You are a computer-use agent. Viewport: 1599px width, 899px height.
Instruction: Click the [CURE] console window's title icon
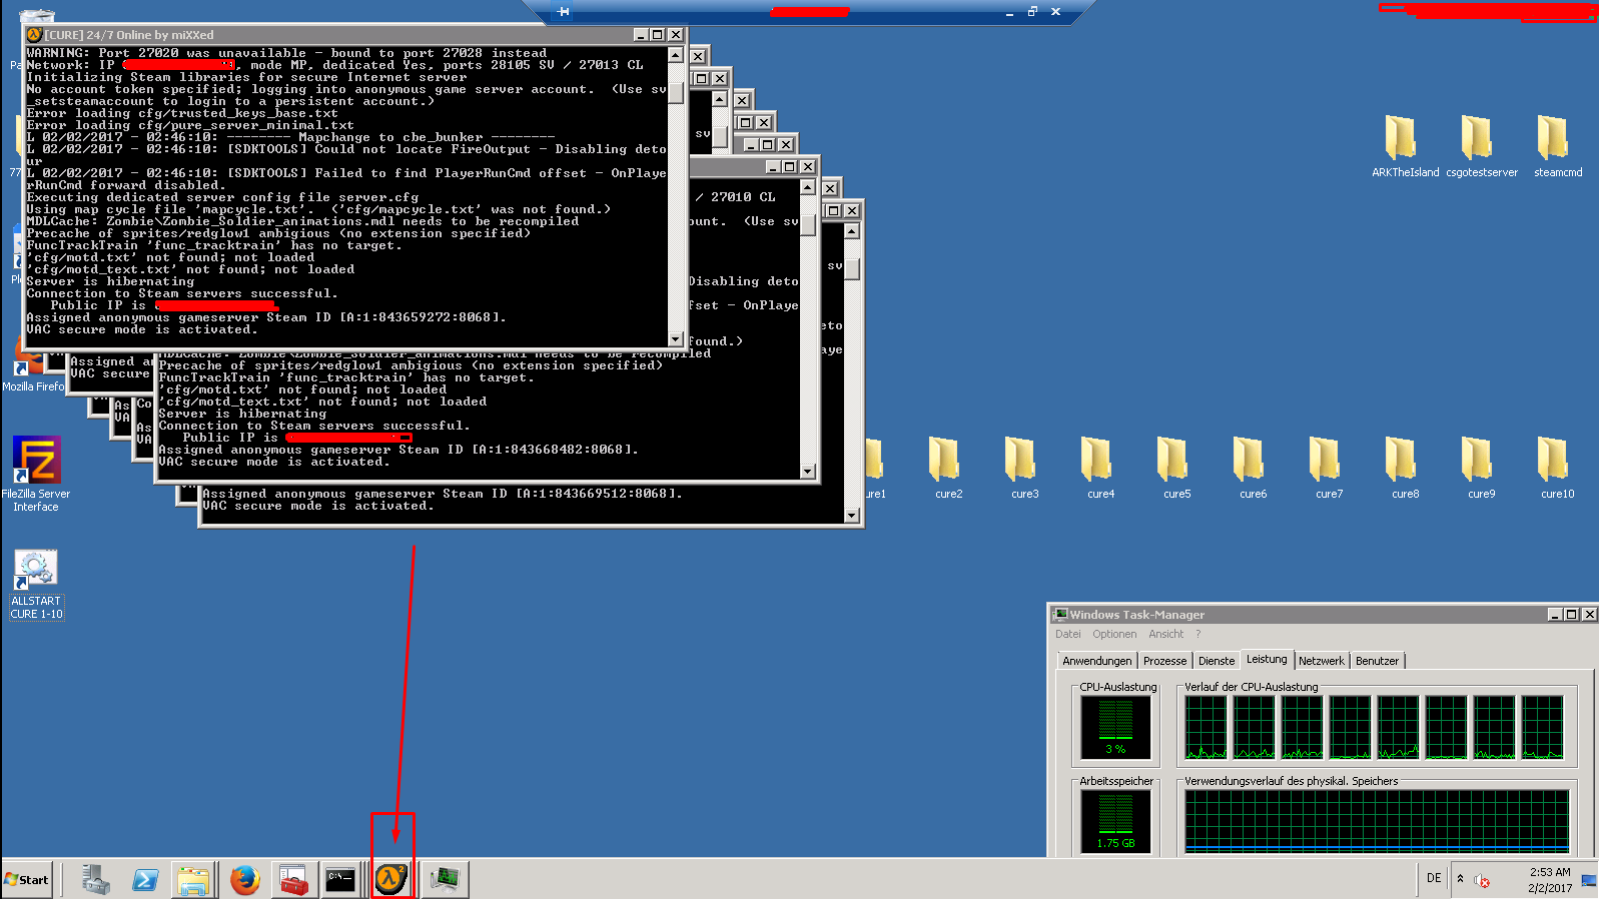(34, 35)
